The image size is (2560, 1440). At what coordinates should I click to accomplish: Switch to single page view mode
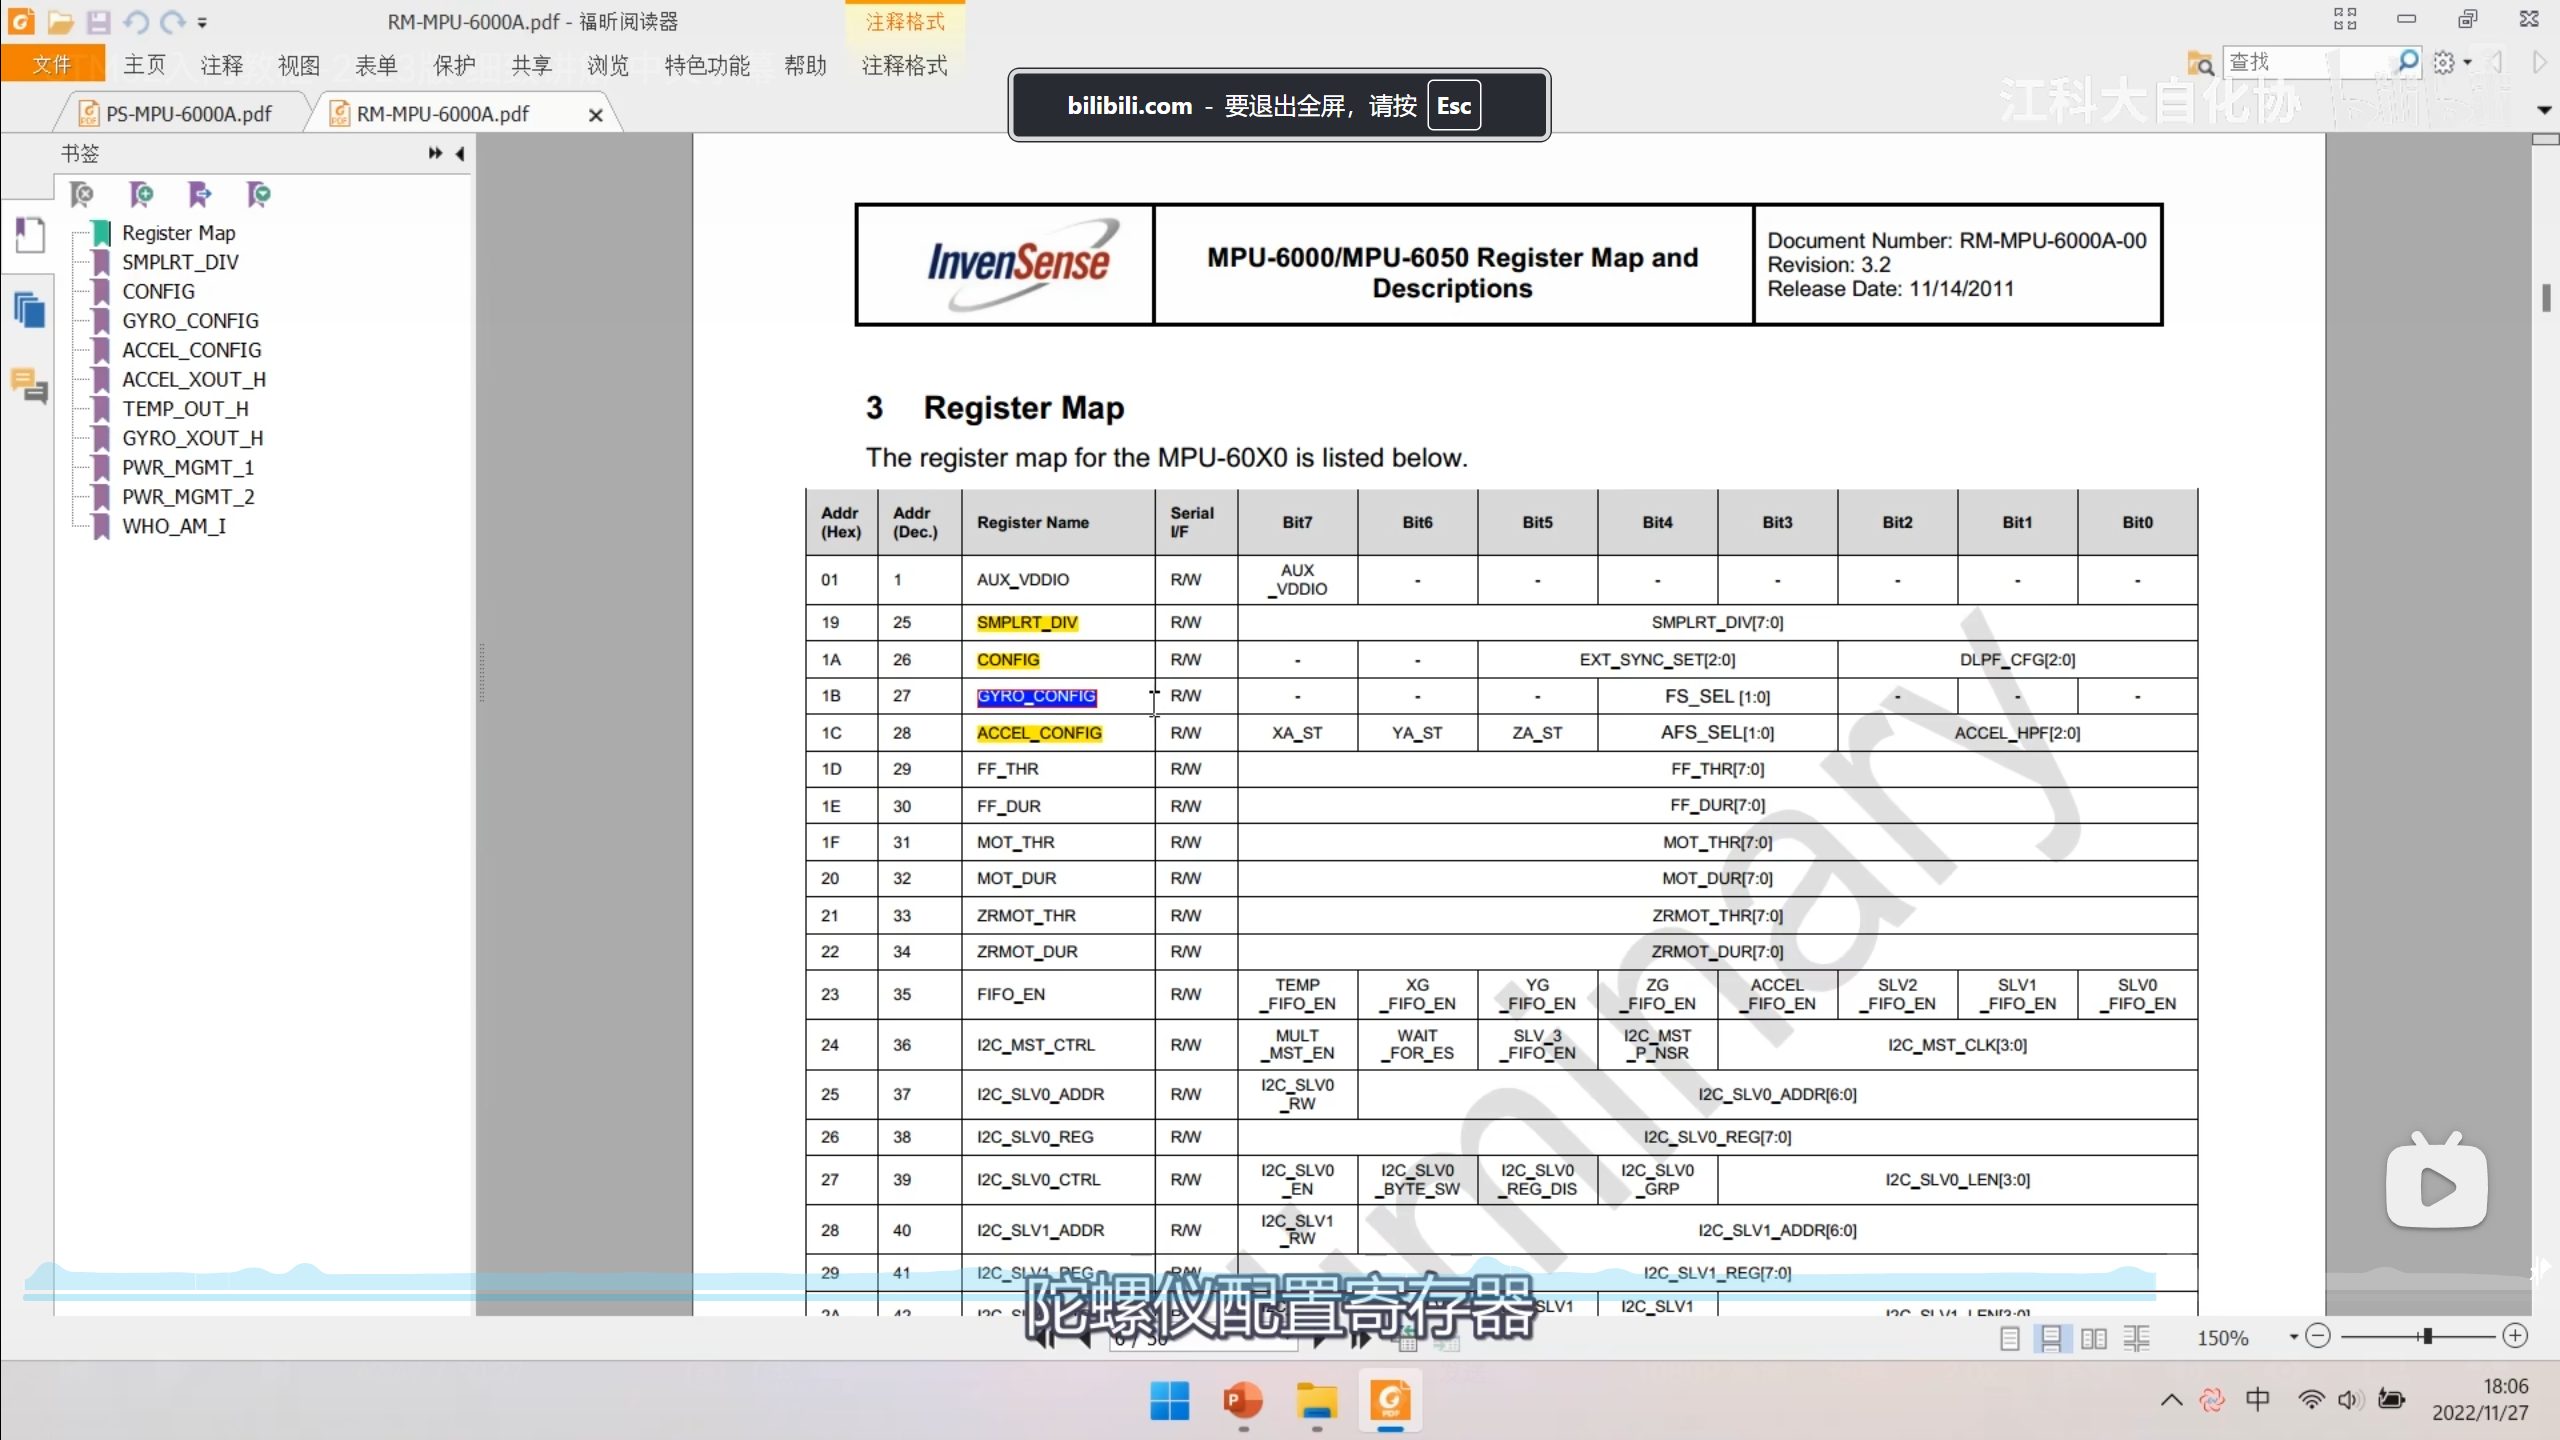point(2009,1338)
